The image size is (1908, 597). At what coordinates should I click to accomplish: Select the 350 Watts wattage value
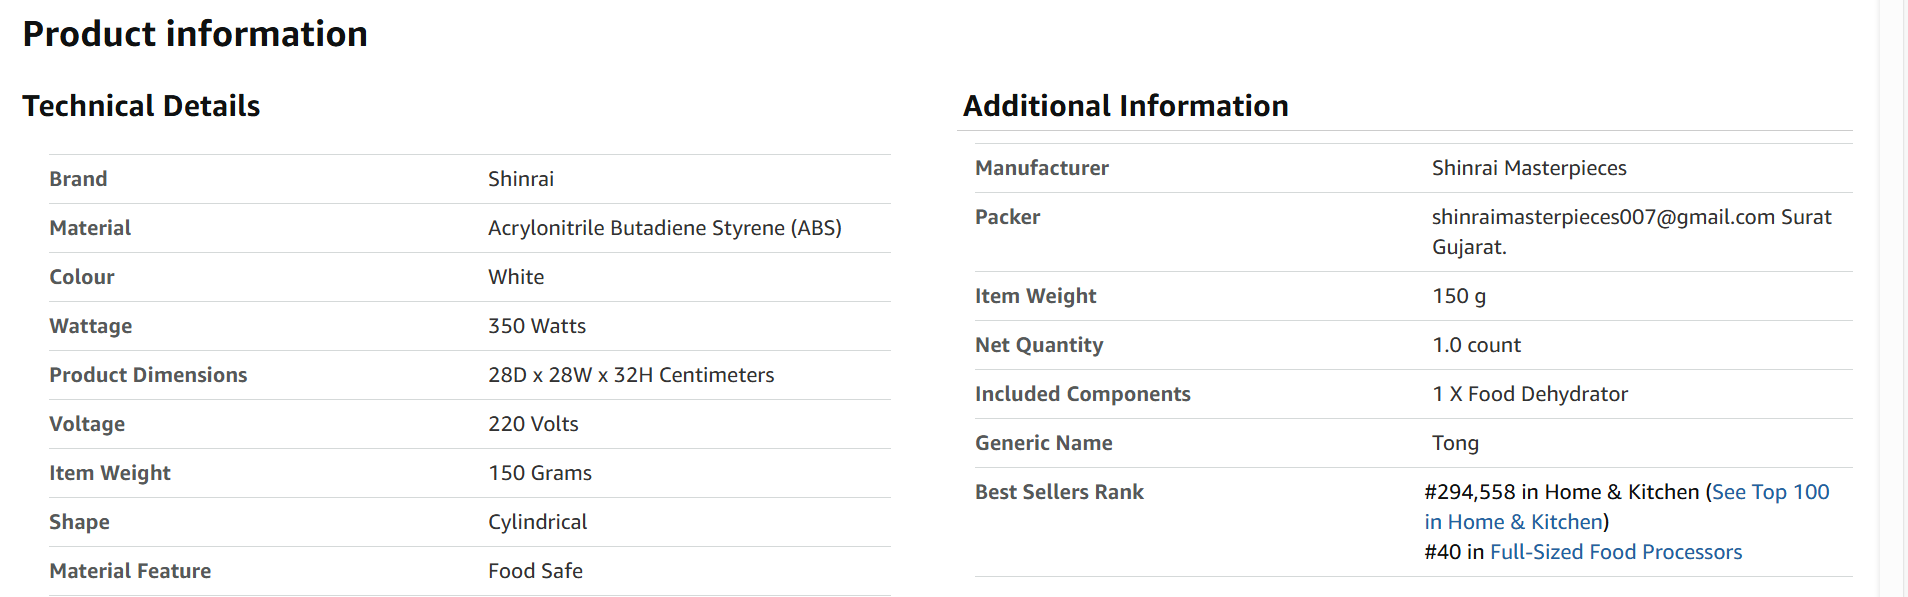[537, 326]
